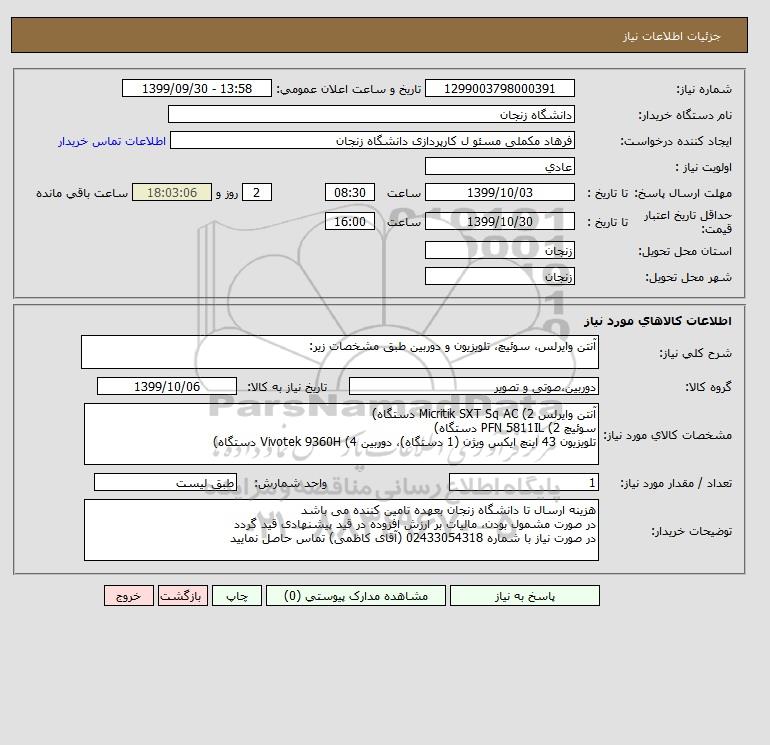Click the ایجاد کننده درخواست label

676,141
